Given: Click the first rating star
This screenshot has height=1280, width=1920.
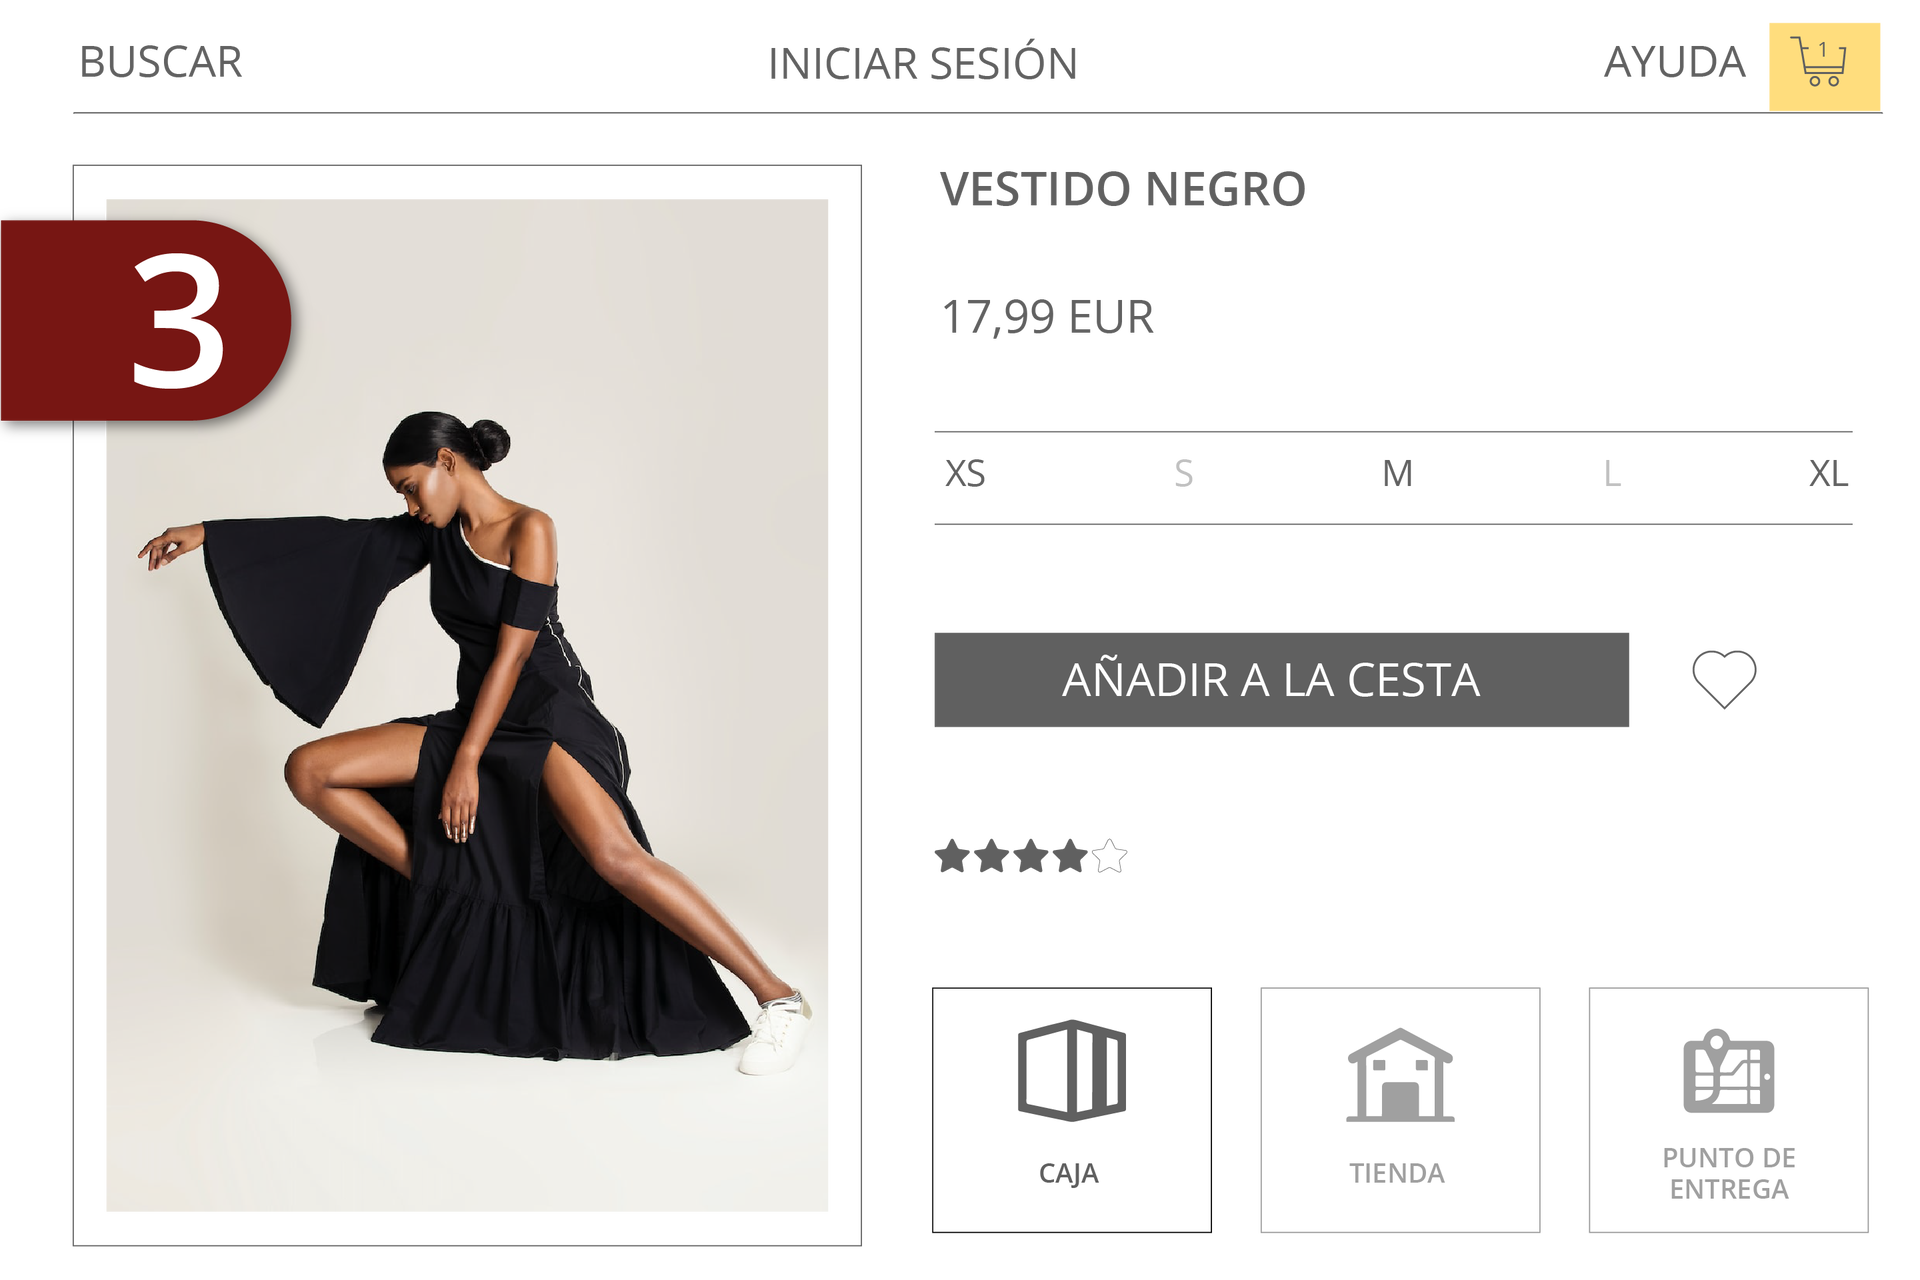Looking at the screenshot, I should coord(952,856).
